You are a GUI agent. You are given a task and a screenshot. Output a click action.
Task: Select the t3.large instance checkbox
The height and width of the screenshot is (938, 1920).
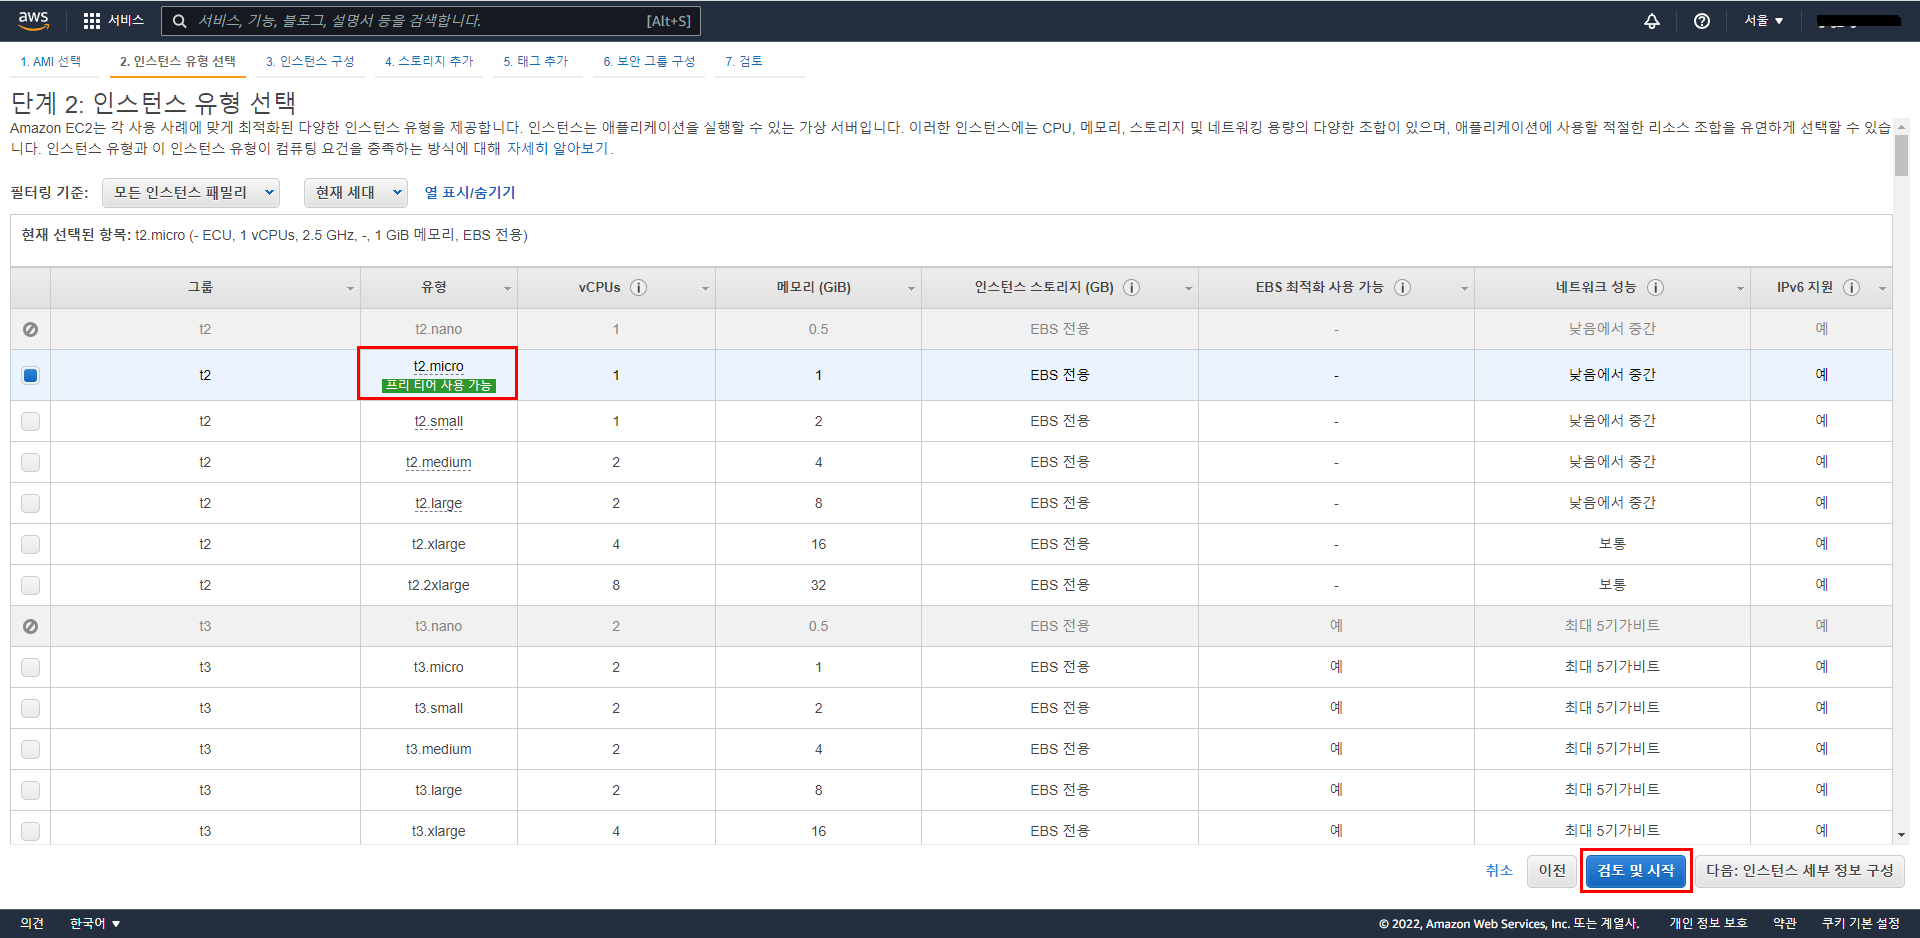pos(30,790)
